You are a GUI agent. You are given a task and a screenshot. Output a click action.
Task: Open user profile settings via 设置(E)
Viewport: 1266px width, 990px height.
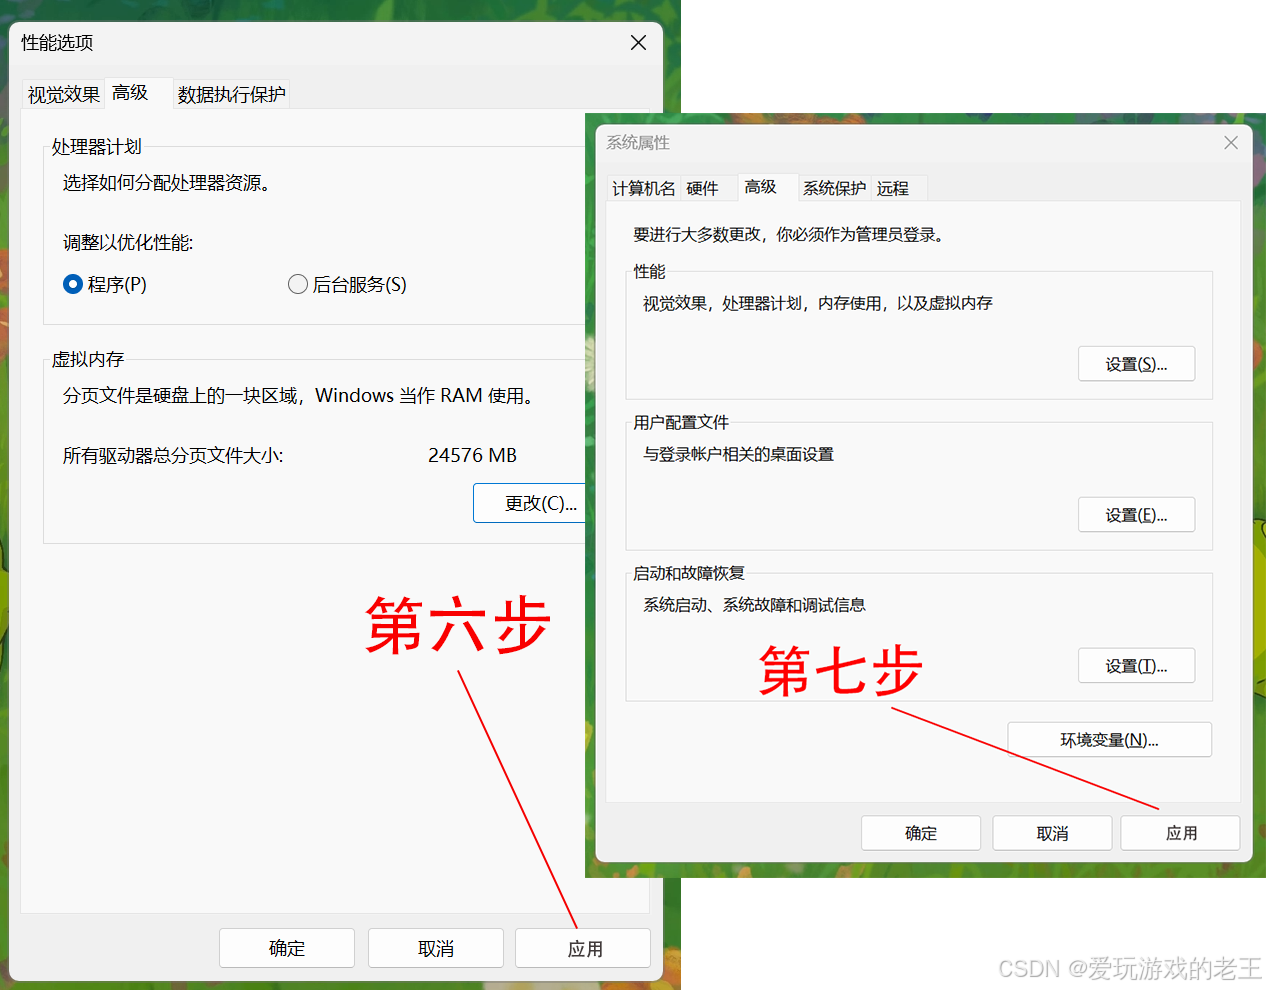1136,514
